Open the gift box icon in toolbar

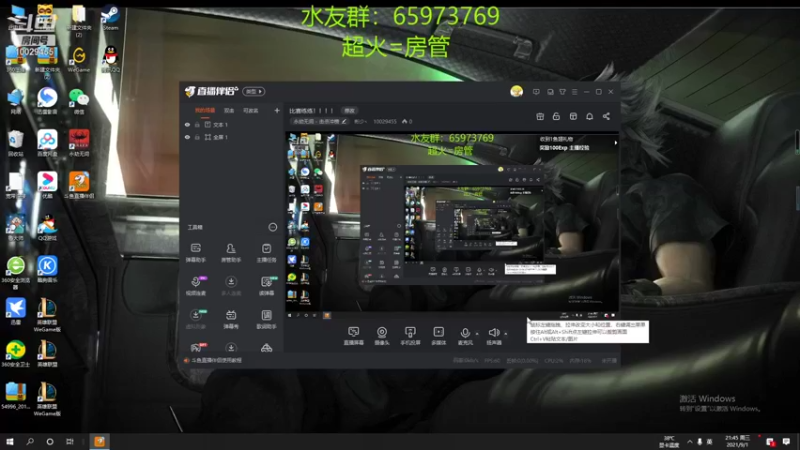pyautogui.click(x=540, y=116)
